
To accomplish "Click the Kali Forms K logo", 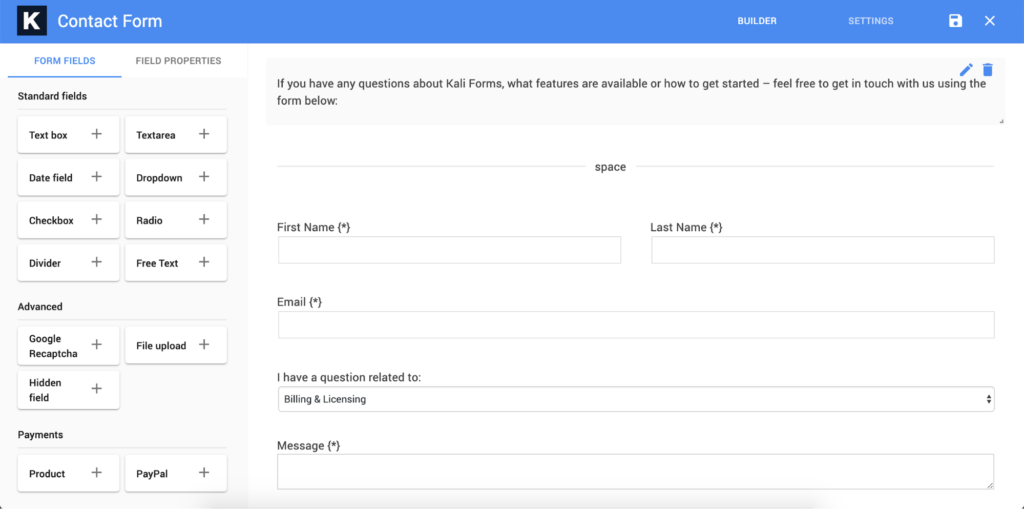I will pos(31,21).
